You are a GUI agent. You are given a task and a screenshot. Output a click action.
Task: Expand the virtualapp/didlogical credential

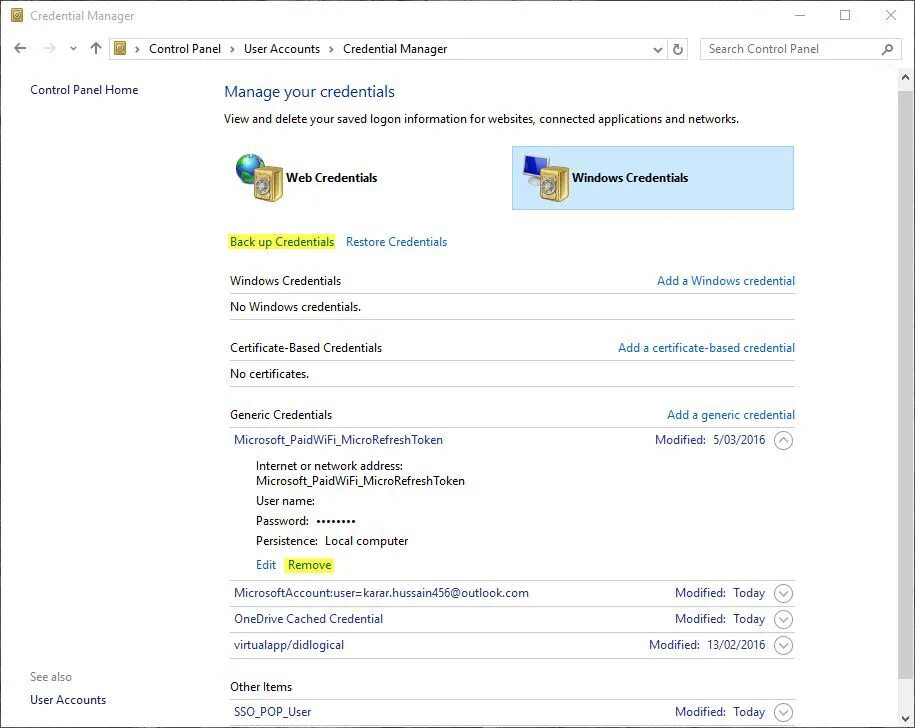[x=783, y=645]
